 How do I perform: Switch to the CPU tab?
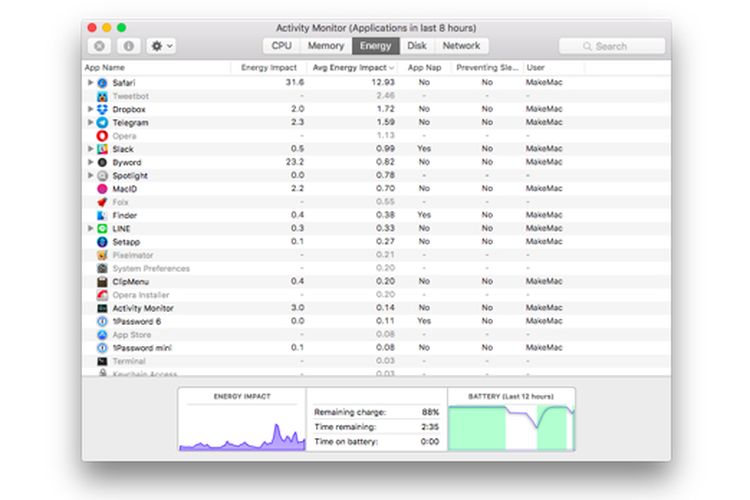click(281, 46)
